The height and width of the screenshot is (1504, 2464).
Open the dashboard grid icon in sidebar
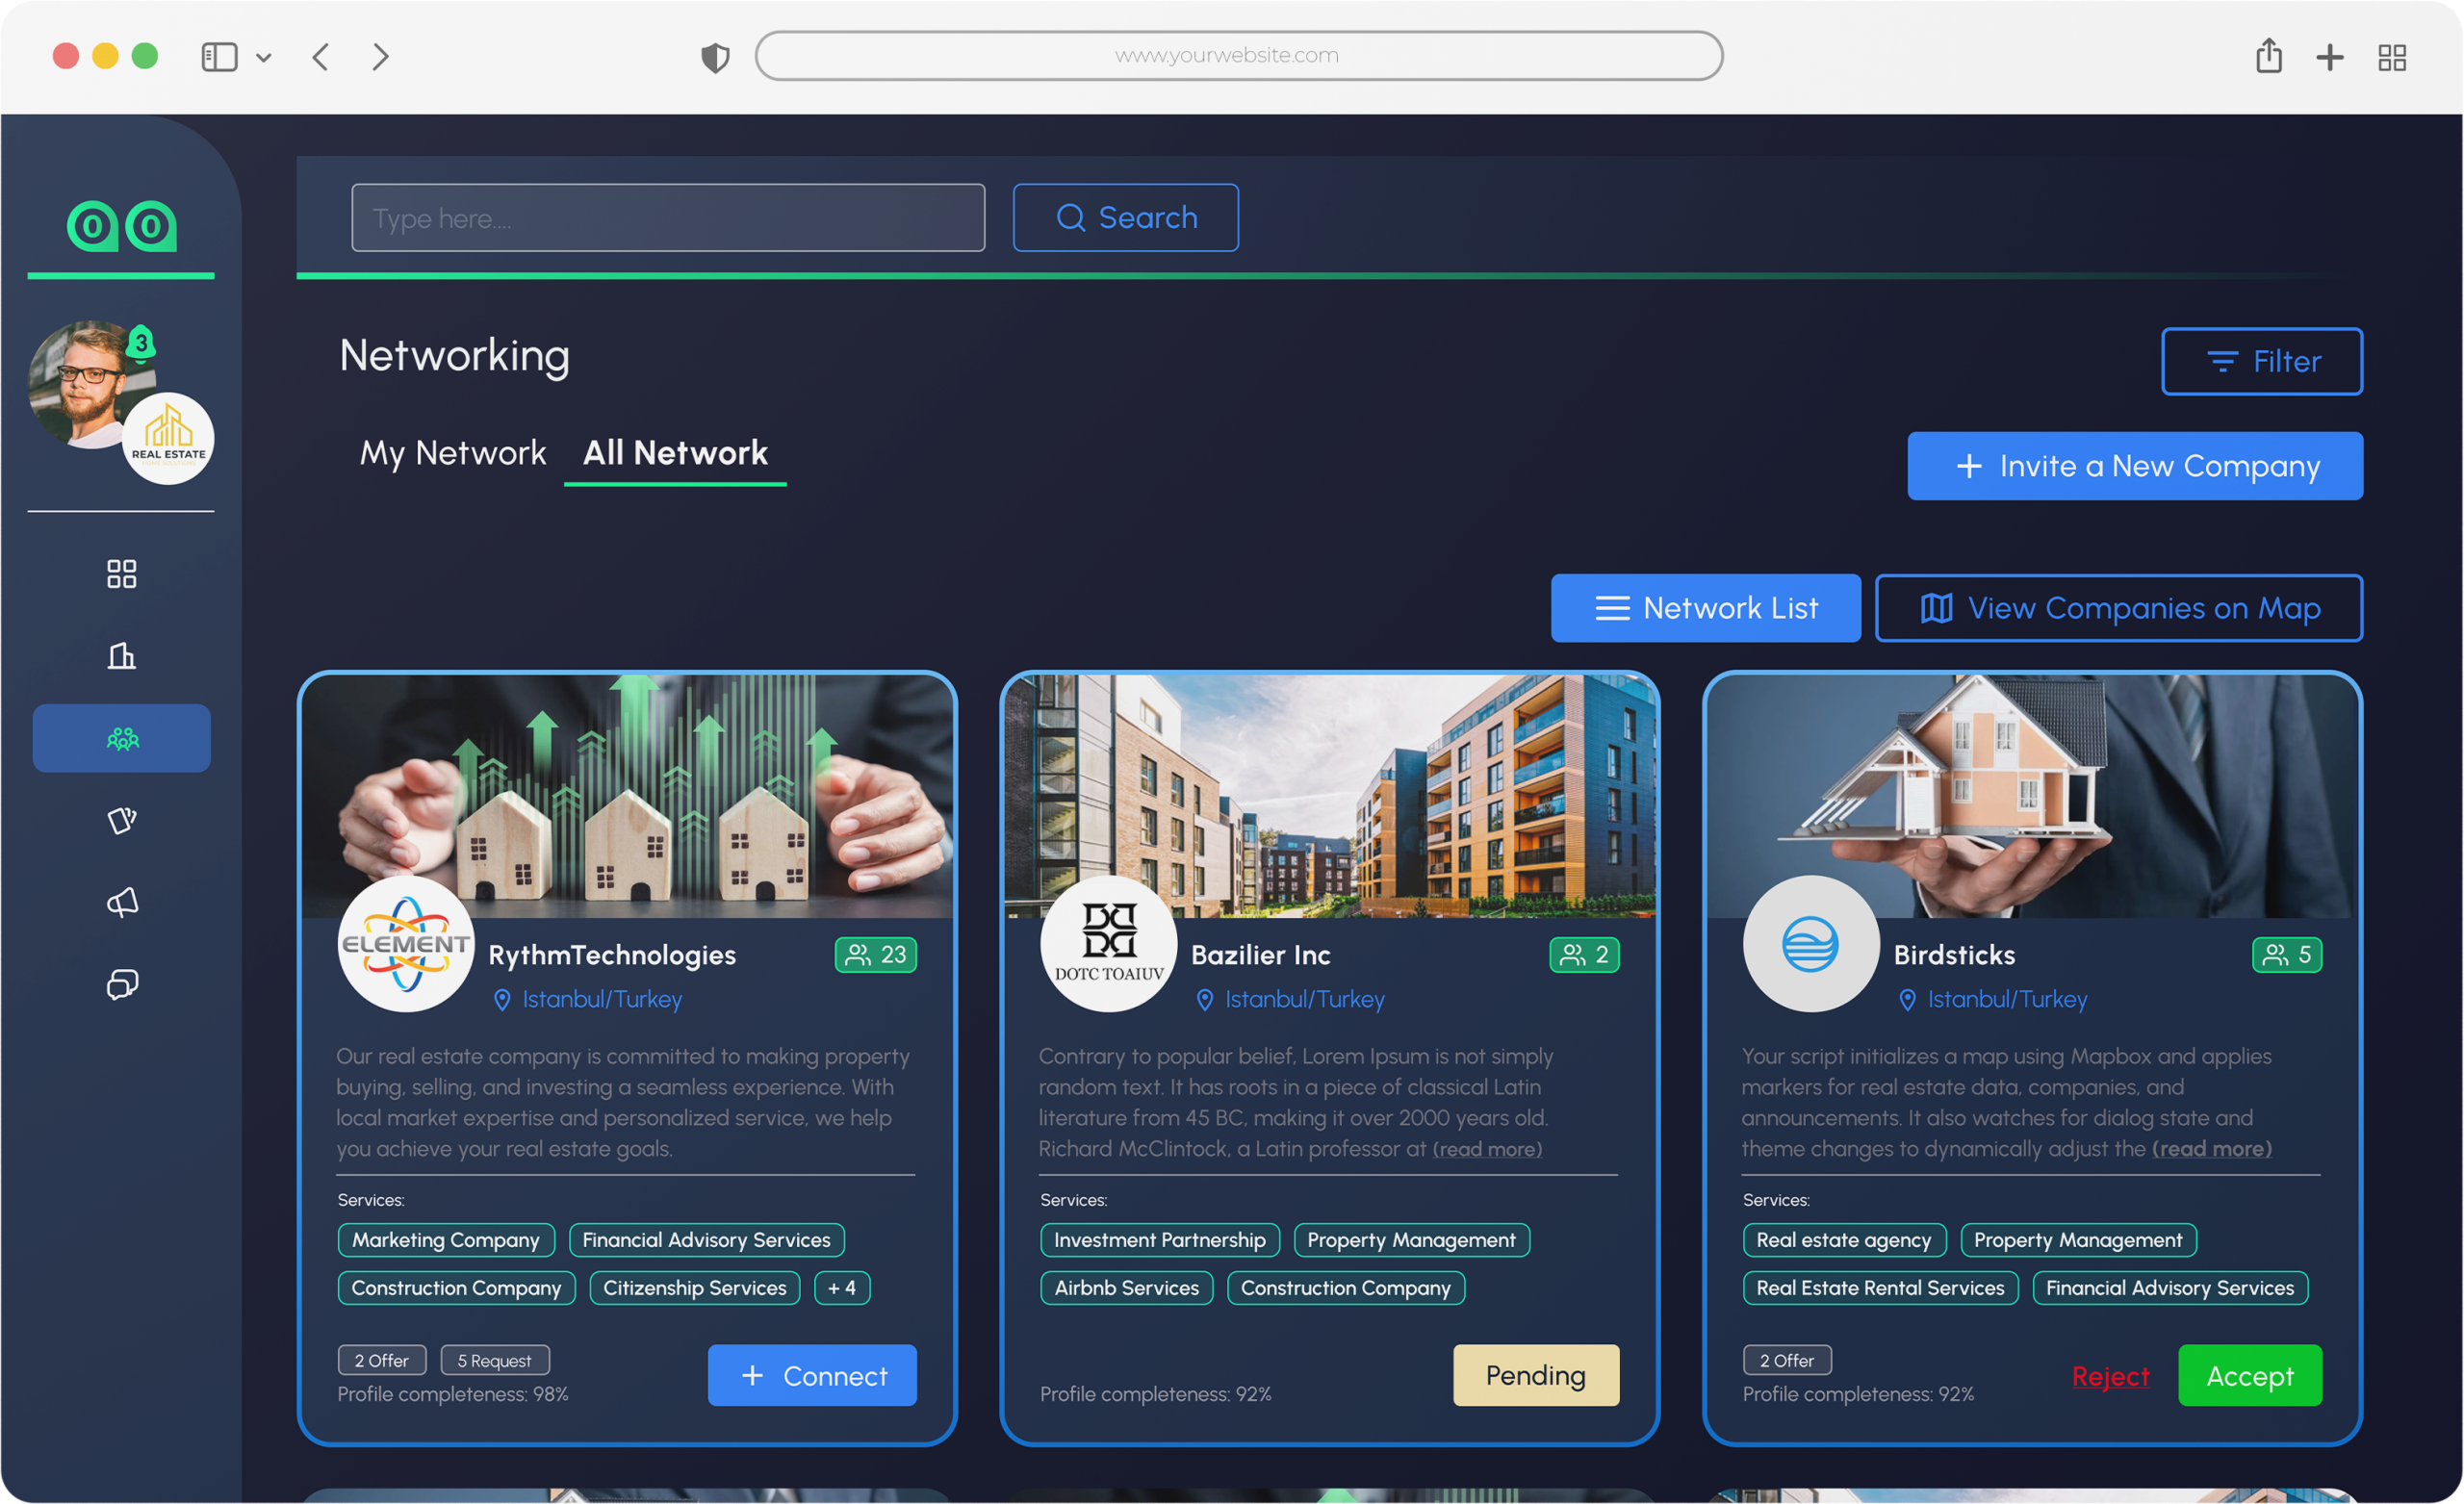(122, 574)
